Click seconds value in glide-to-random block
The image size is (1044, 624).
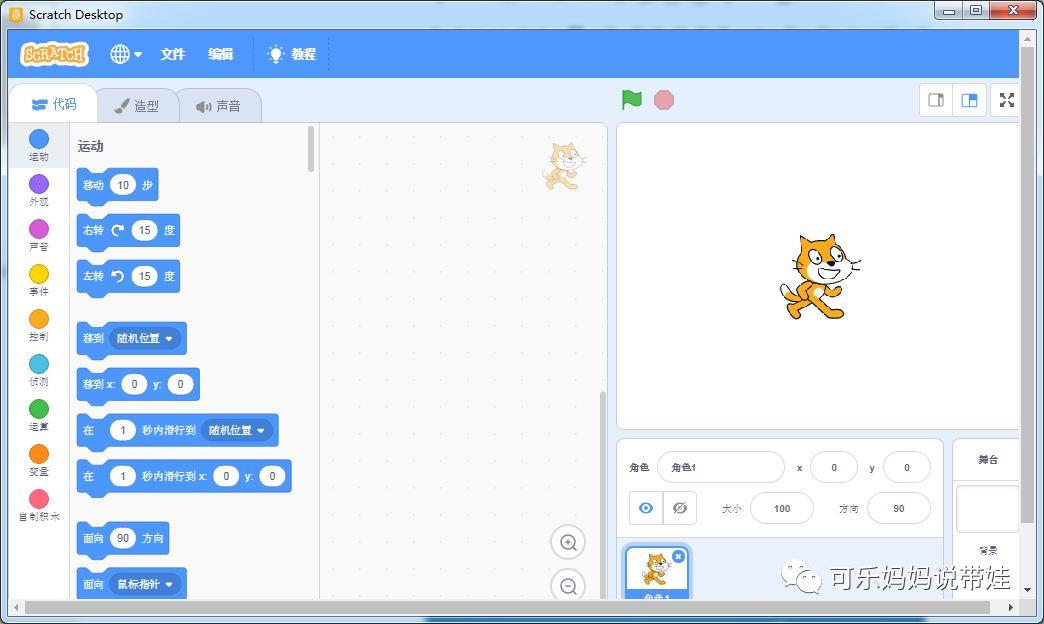(123, 430)
